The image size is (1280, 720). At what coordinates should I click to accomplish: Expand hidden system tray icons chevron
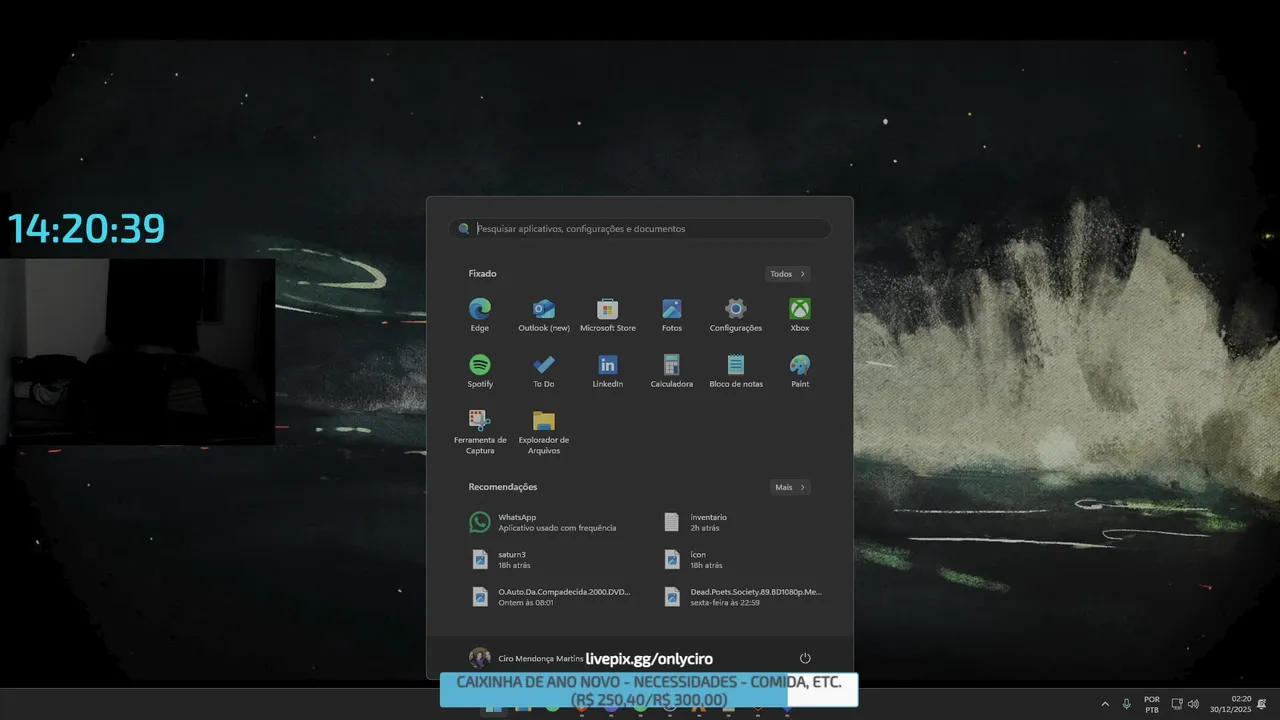click(x=1105, y=704)
